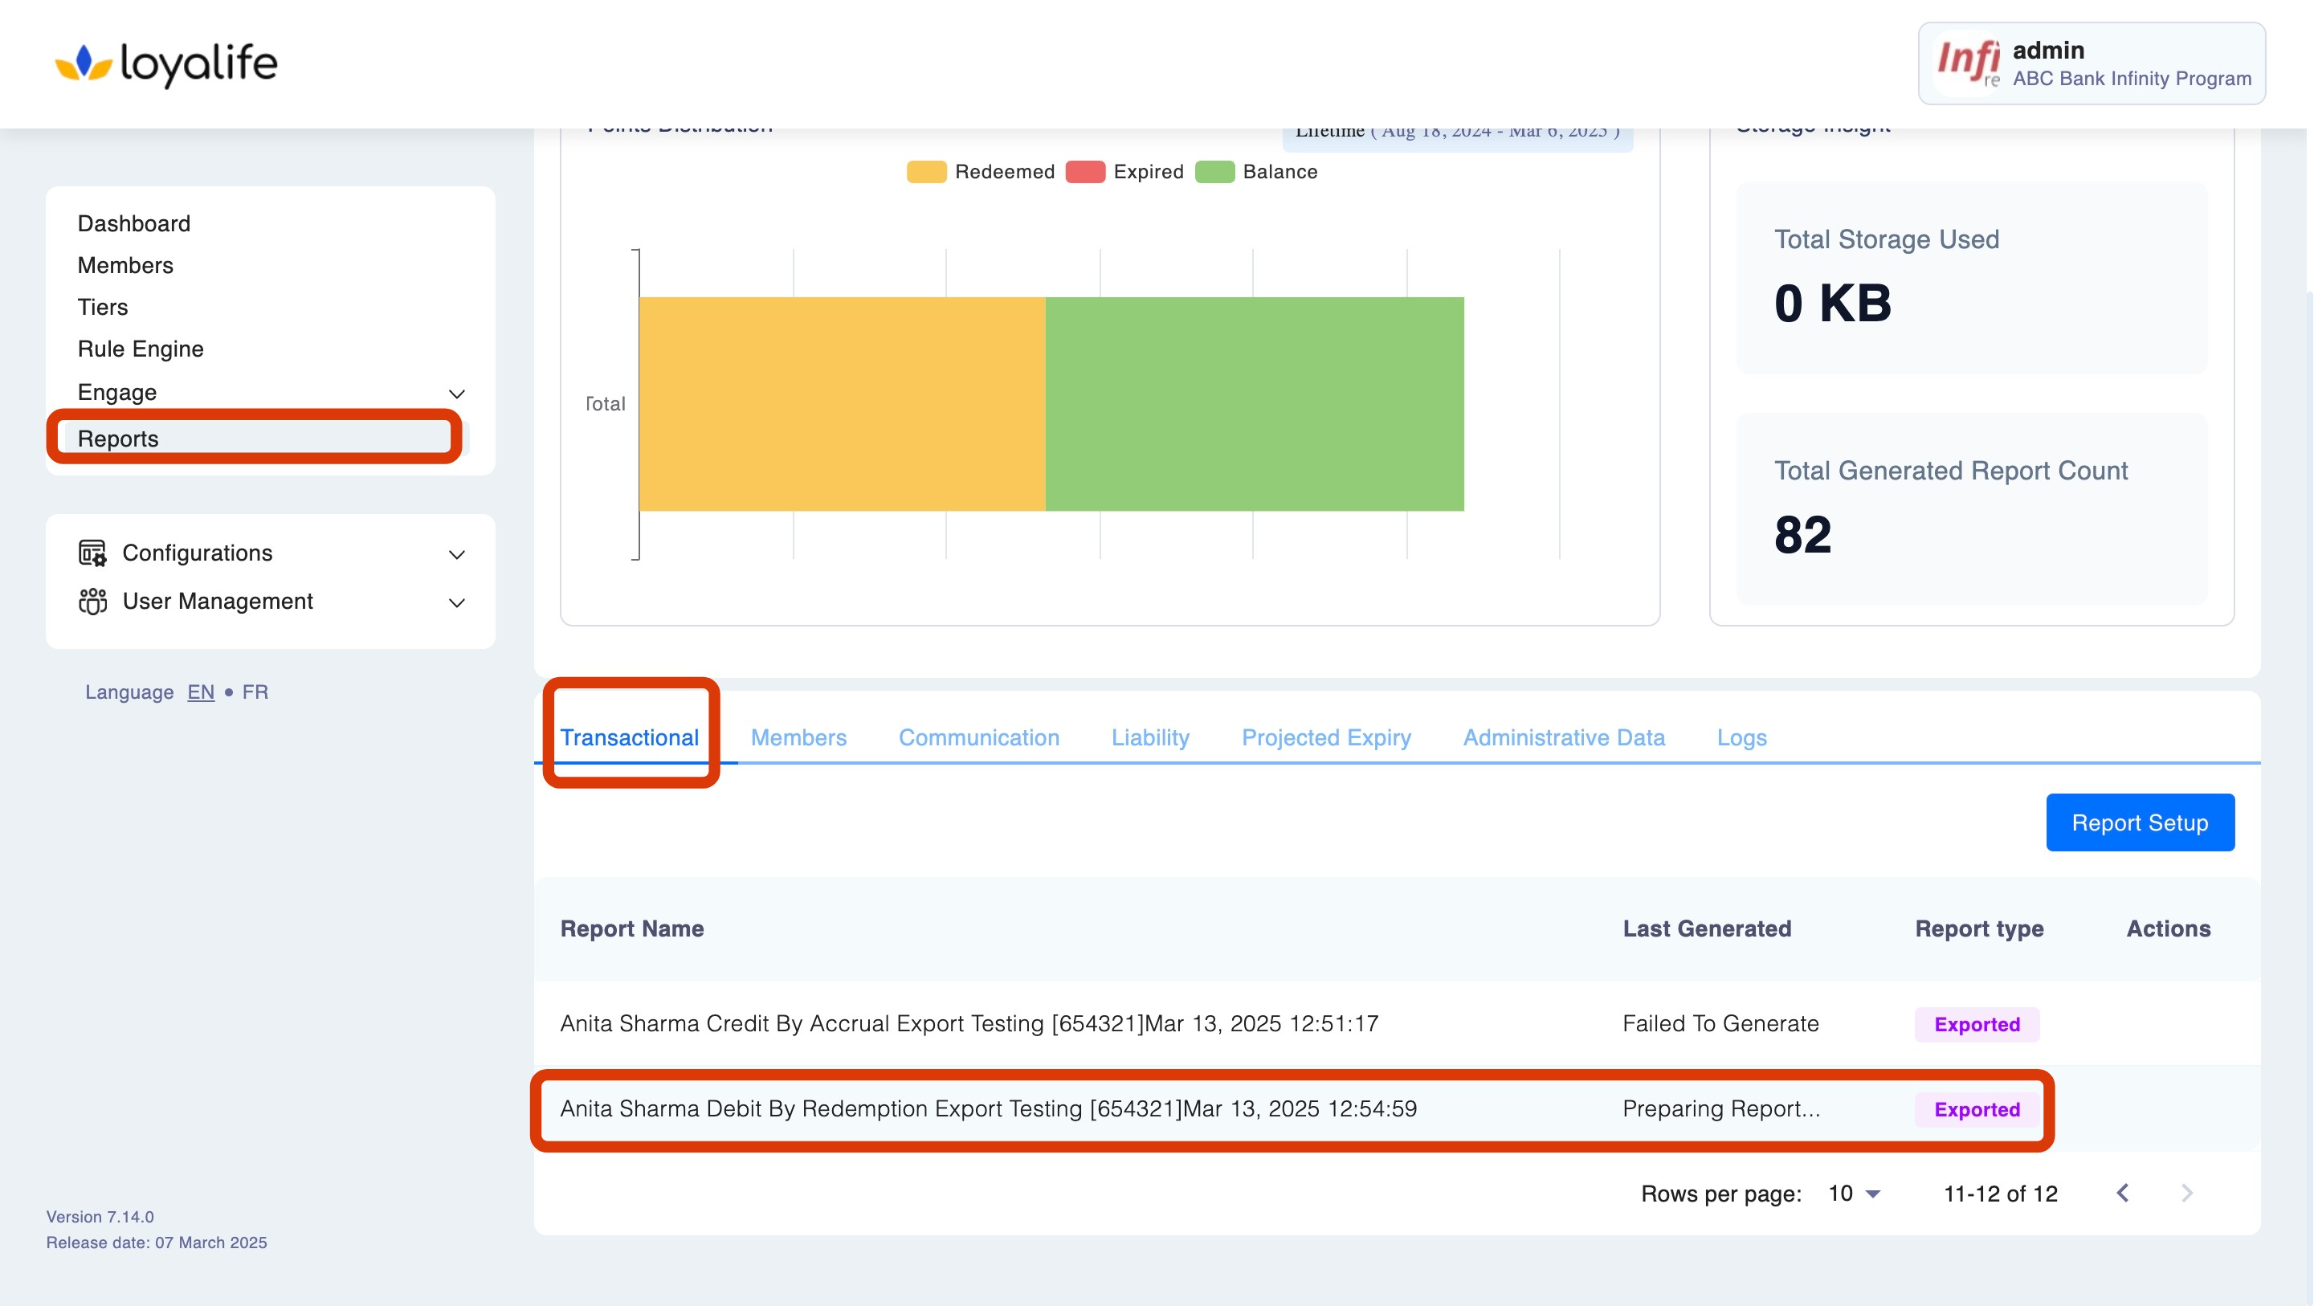Viewport: 2314px width, 1306px height.
Task: Click the Report Setup button
Action: coord(2139,823)
